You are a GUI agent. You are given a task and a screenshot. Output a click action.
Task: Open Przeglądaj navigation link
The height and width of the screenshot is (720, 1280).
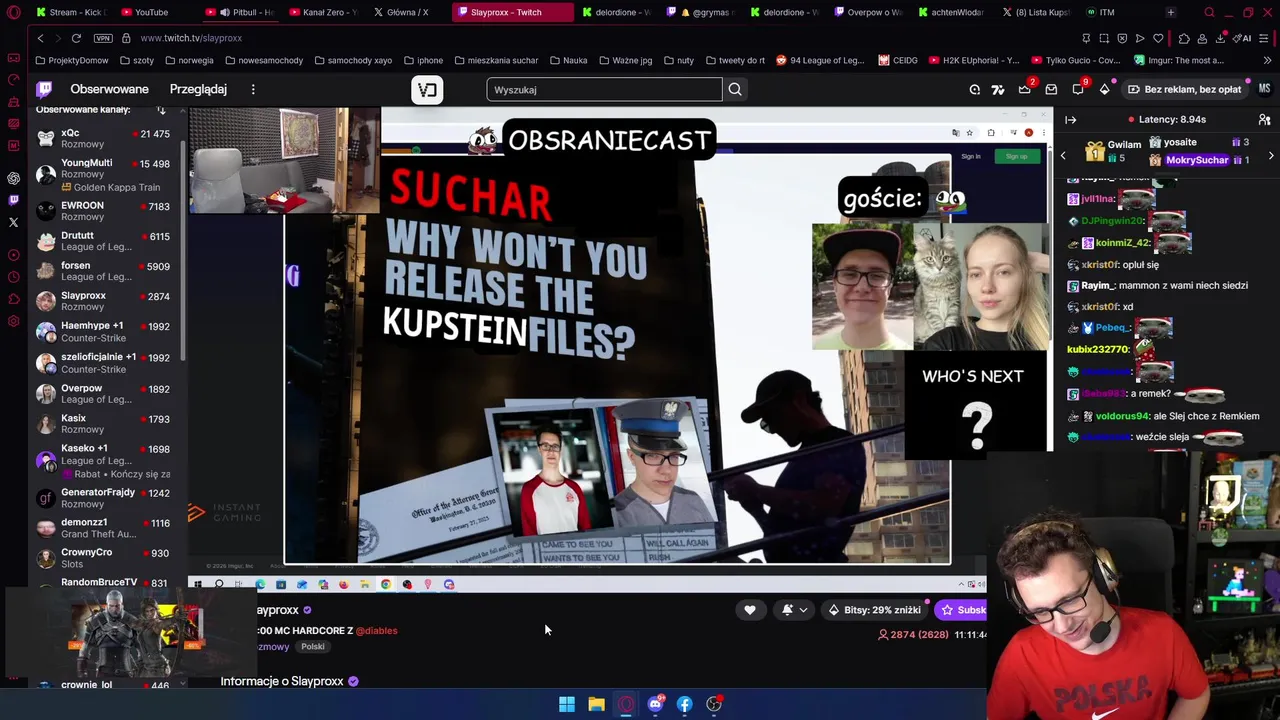(198, 89)
